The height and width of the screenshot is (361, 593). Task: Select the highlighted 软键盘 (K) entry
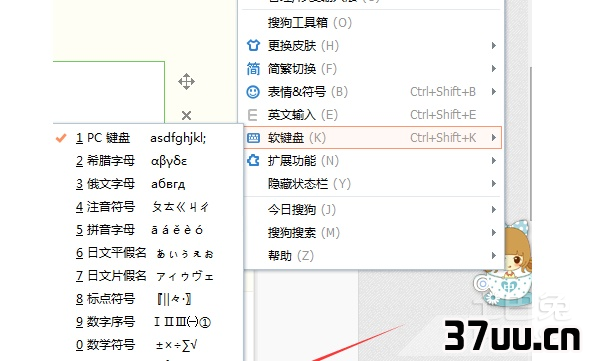(x=372, y=138)
